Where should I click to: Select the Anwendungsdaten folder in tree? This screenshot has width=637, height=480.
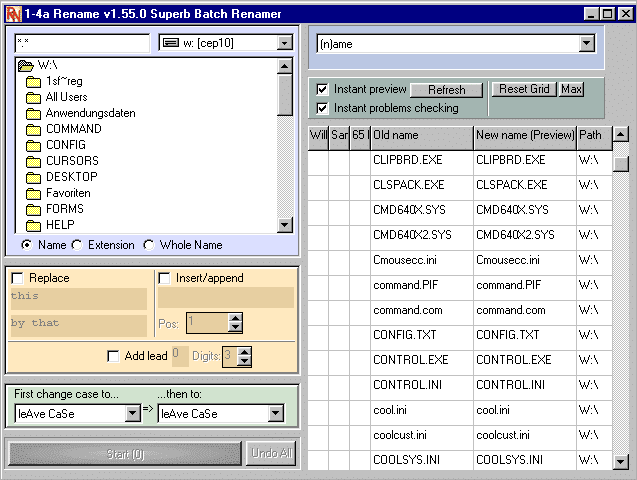click(90, 113)
